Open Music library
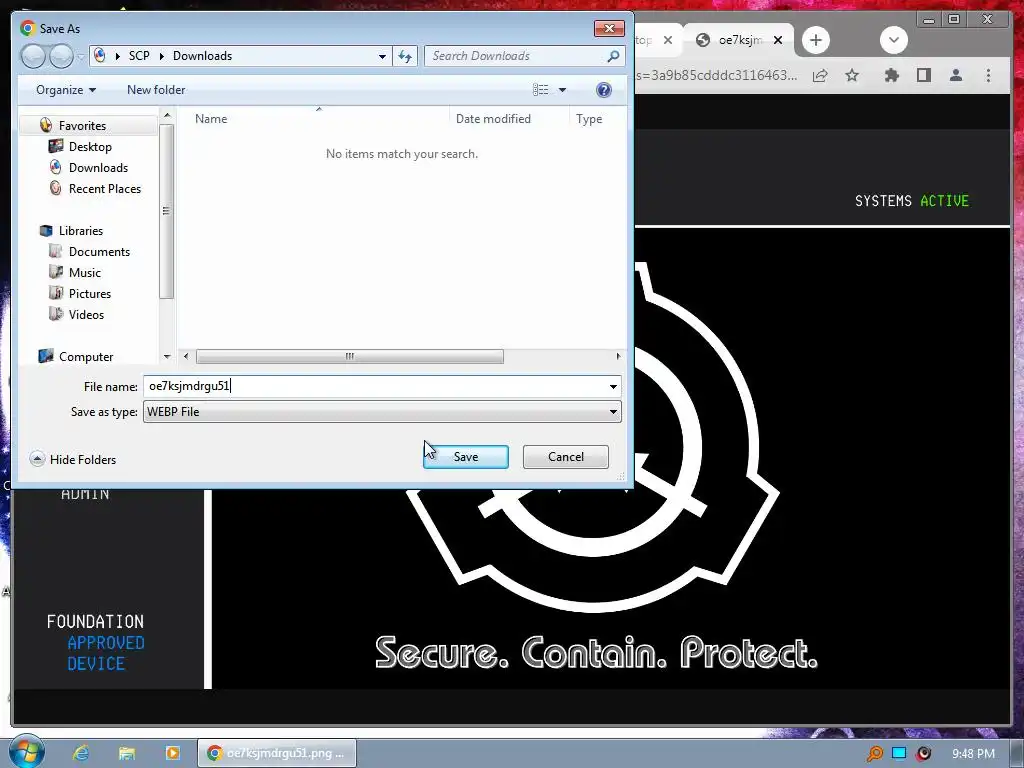 click(84, 273)
